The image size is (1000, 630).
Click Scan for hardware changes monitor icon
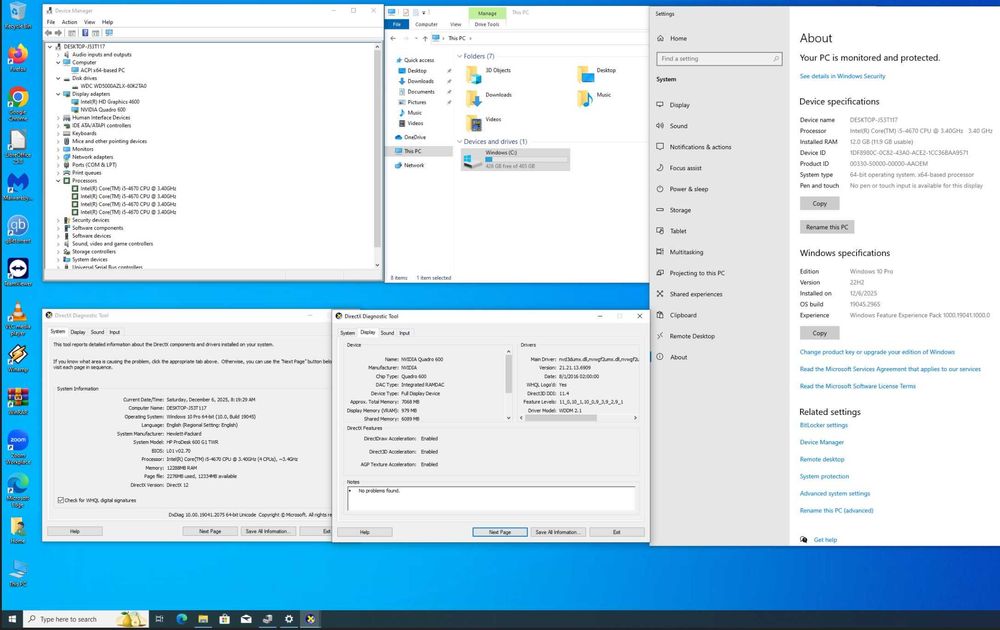click(109, 33)
